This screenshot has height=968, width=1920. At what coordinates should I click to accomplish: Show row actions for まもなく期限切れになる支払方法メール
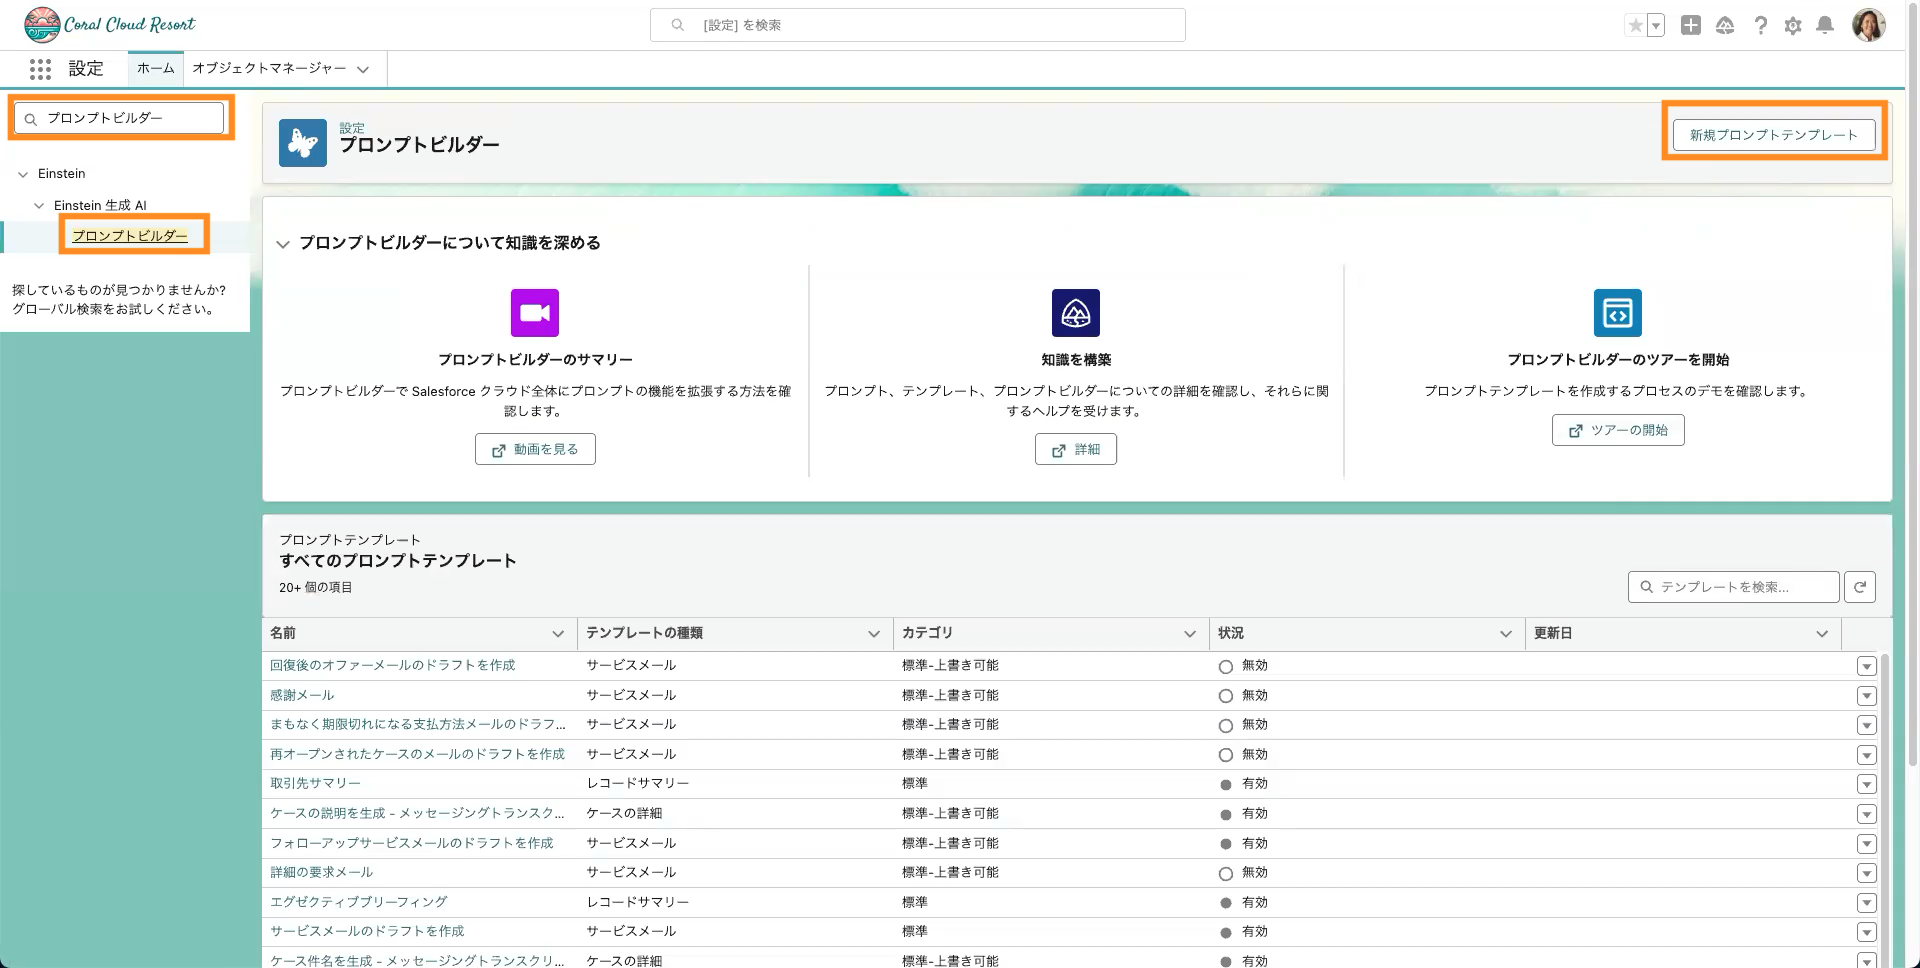coord(1866,725)
